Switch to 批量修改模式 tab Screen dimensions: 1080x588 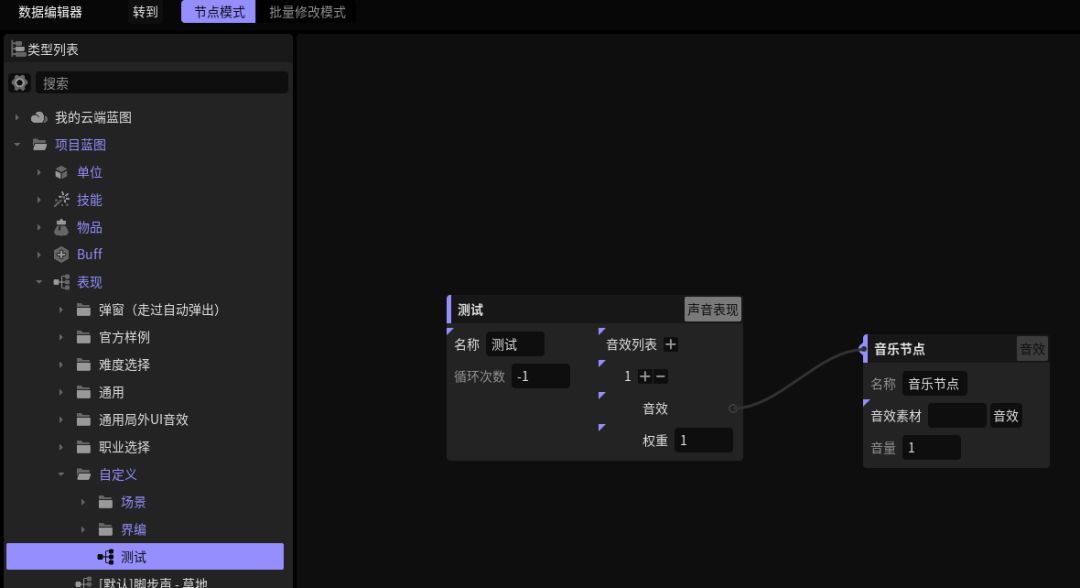pos(307,12)
